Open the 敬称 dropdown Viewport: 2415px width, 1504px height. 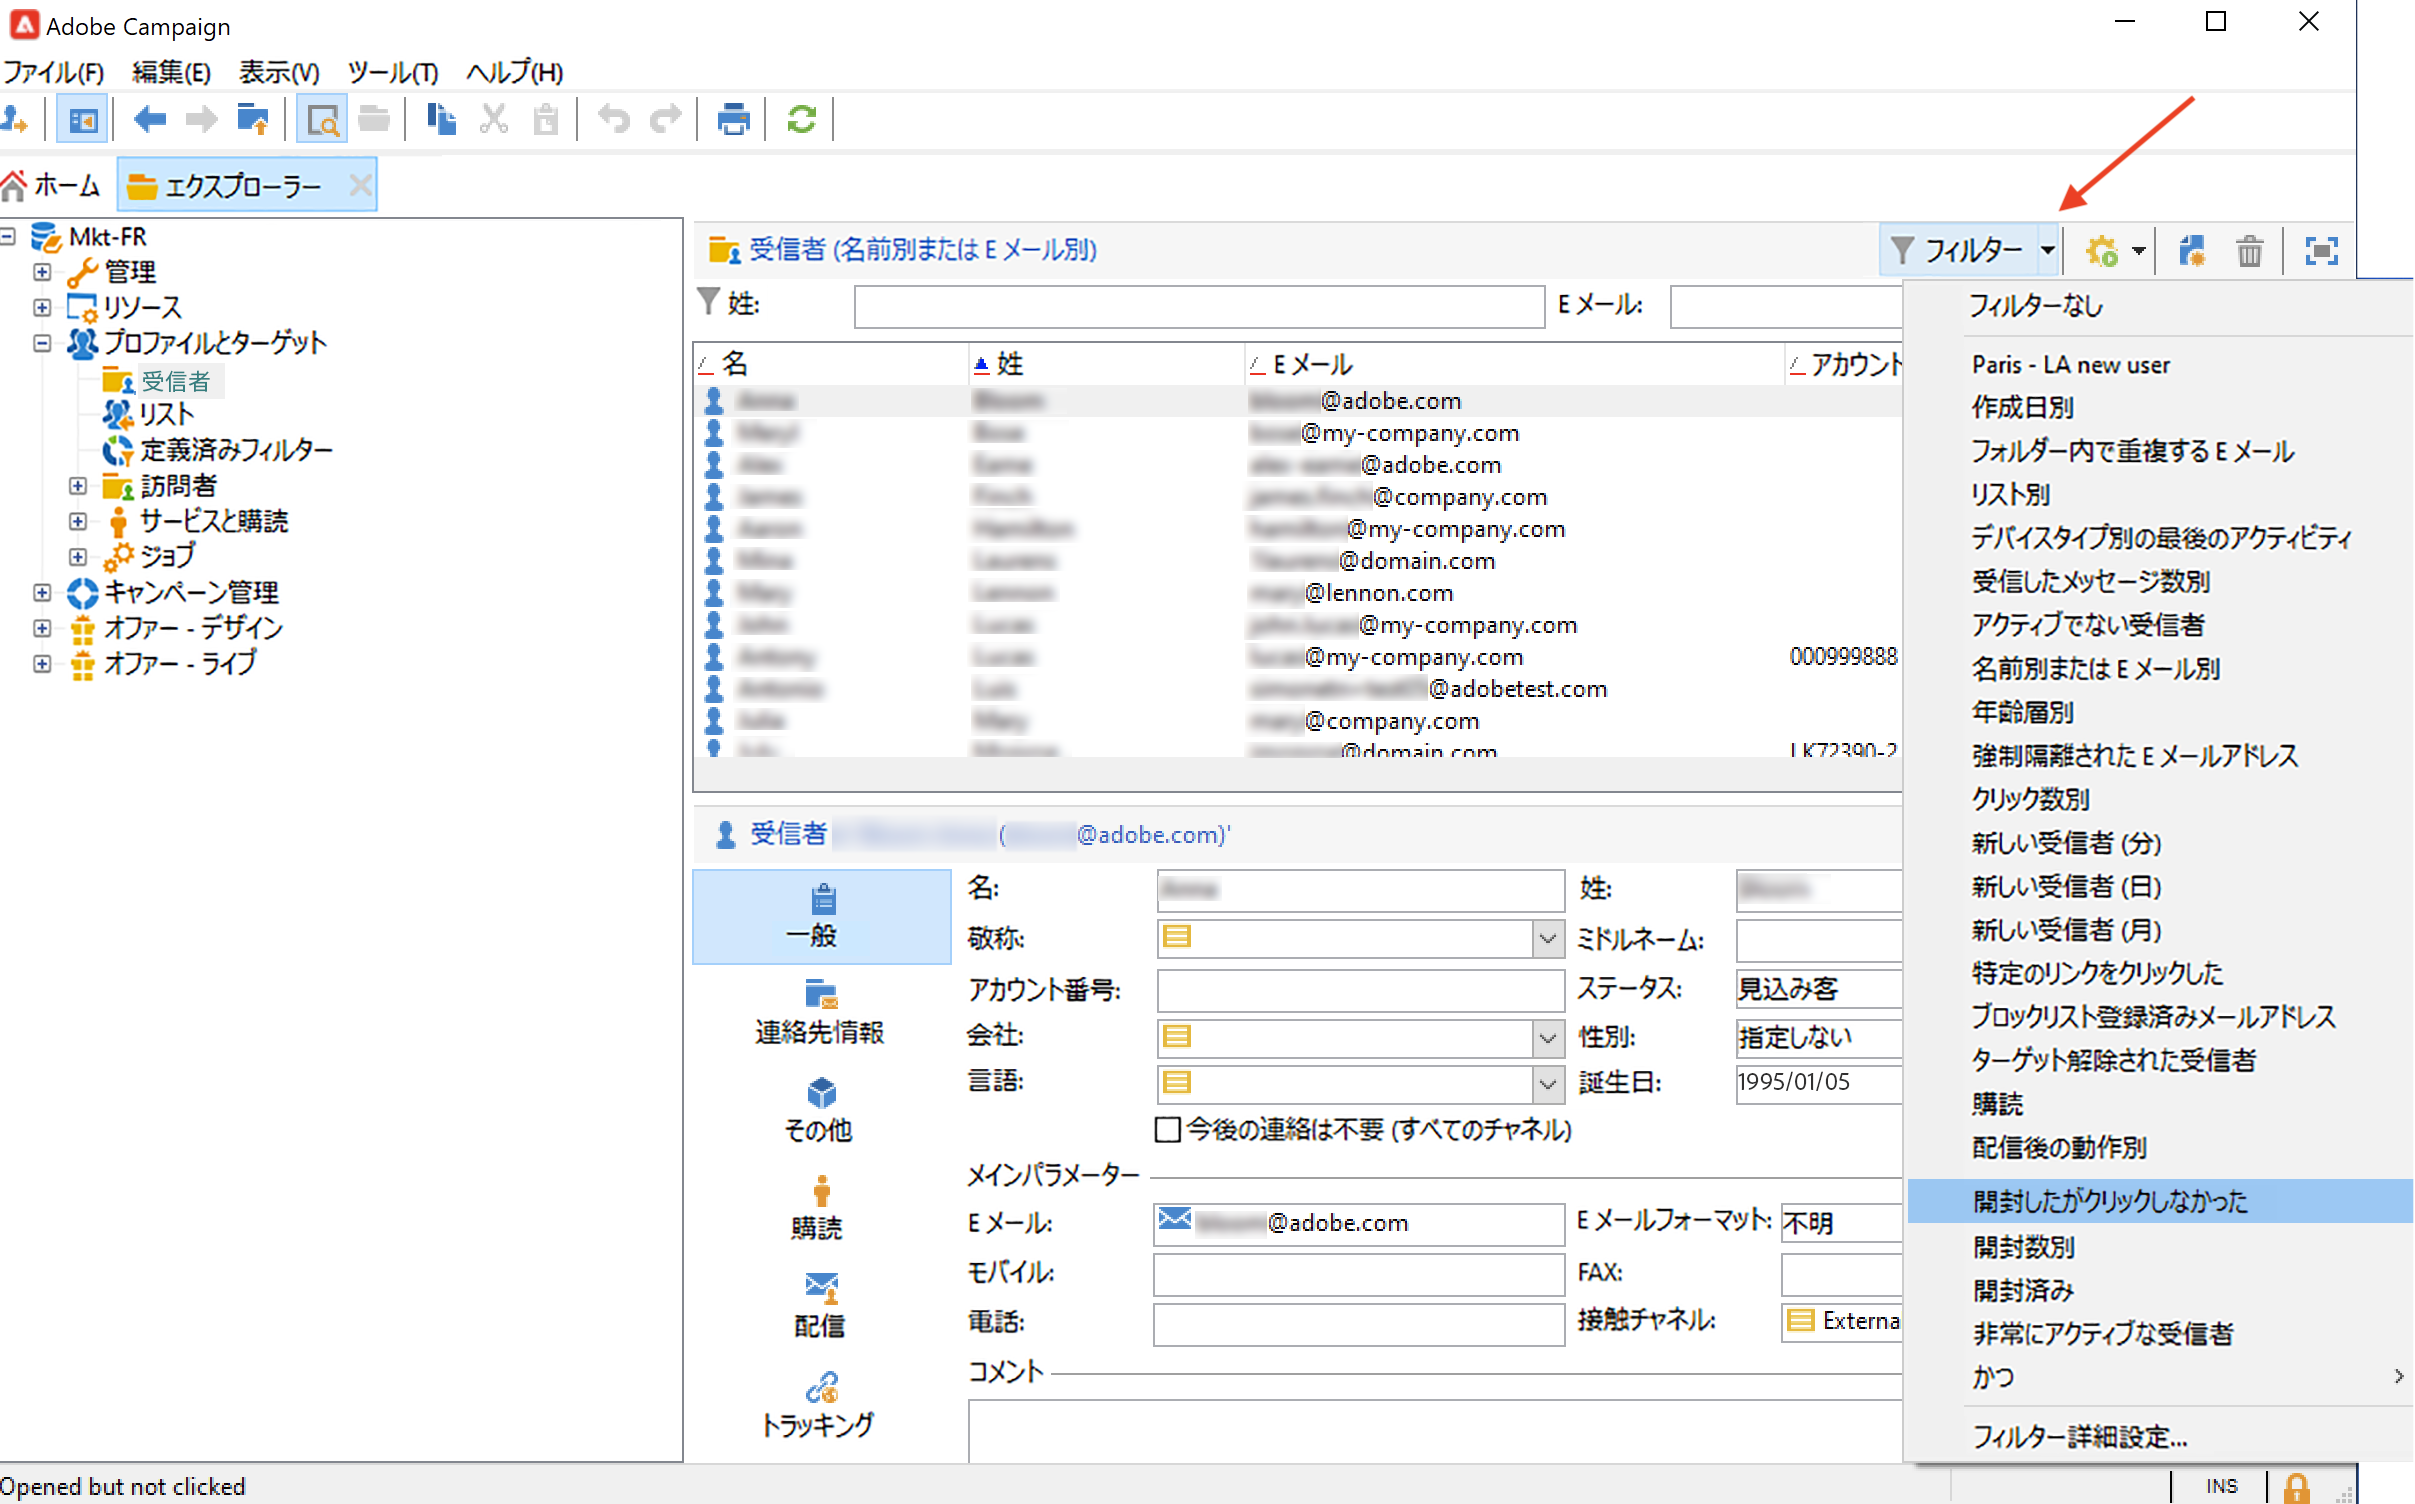(1547, 939)
